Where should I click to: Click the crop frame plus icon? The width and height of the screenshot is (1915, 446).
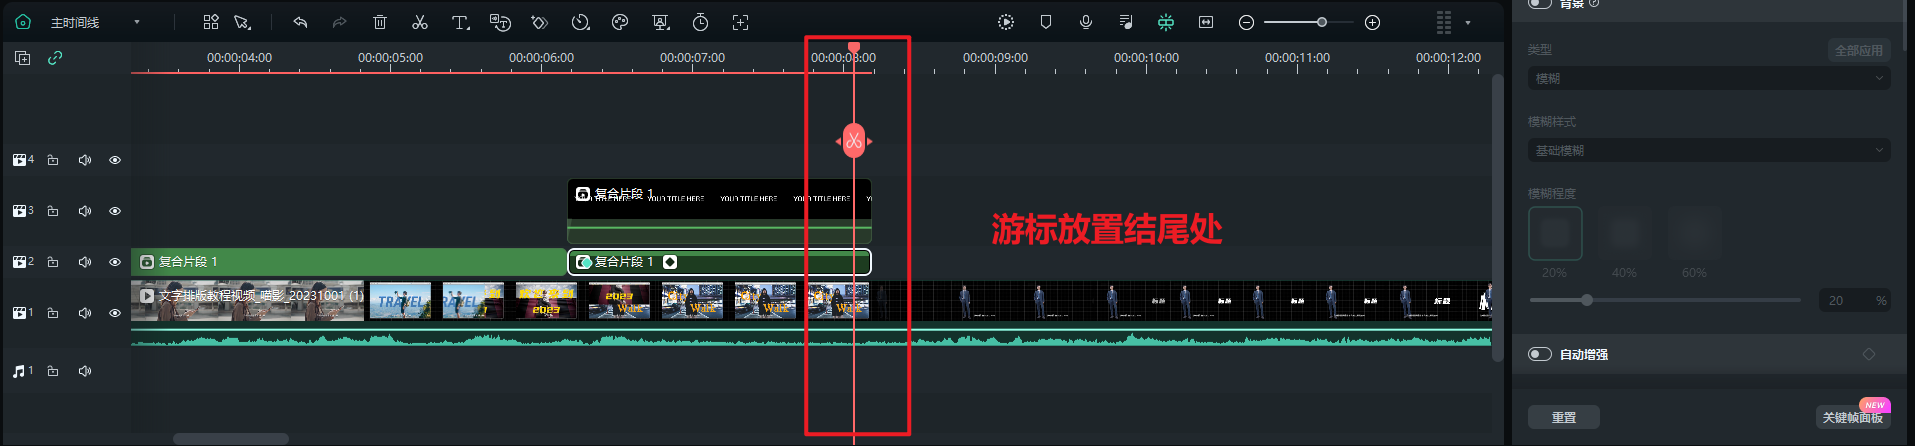pos(740,22)
